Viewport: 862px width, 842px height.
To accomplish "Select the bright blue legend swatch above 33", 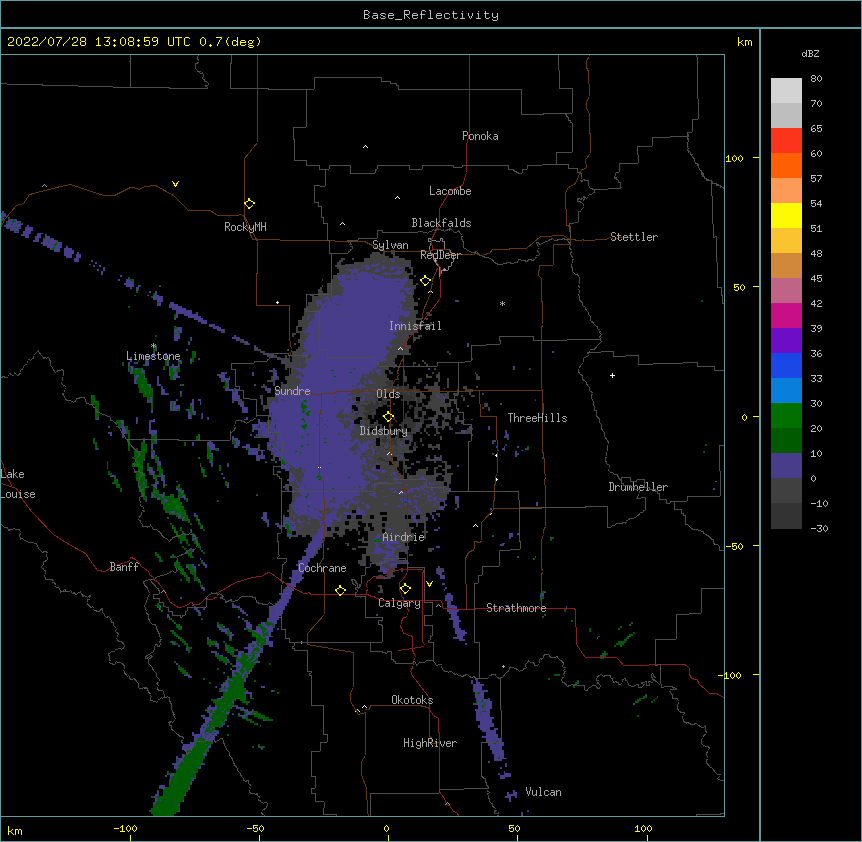I will tap(786, 365).
